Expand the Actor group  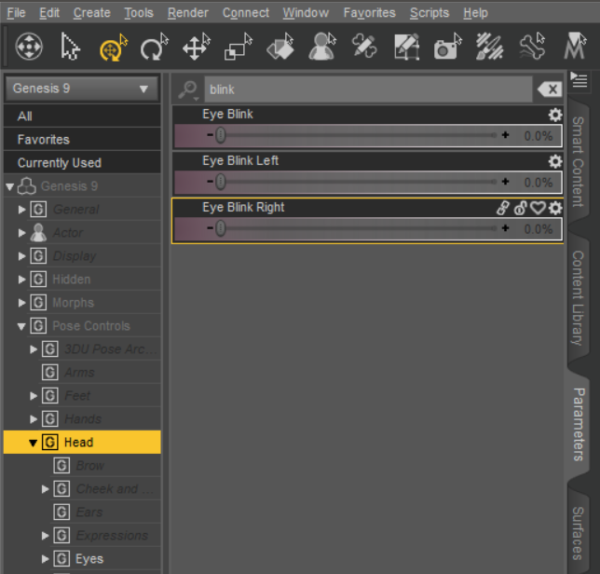point(22,233)
